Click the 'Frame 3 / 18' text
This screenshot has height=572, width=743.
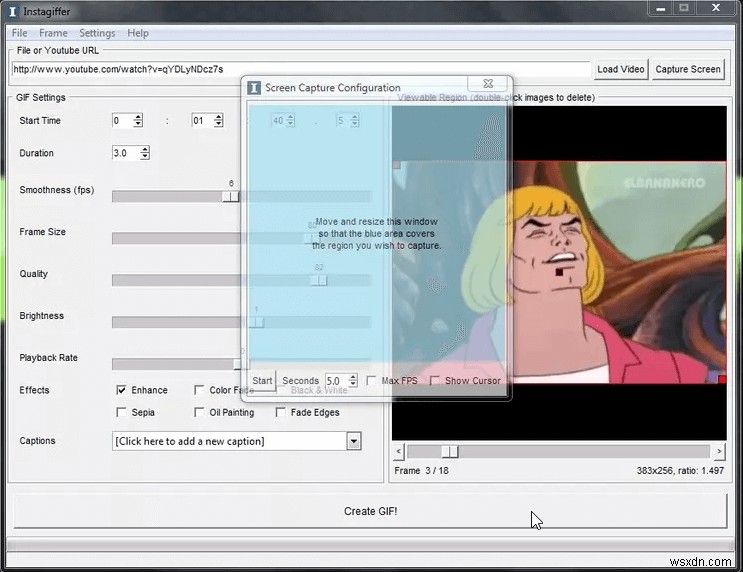421,471
